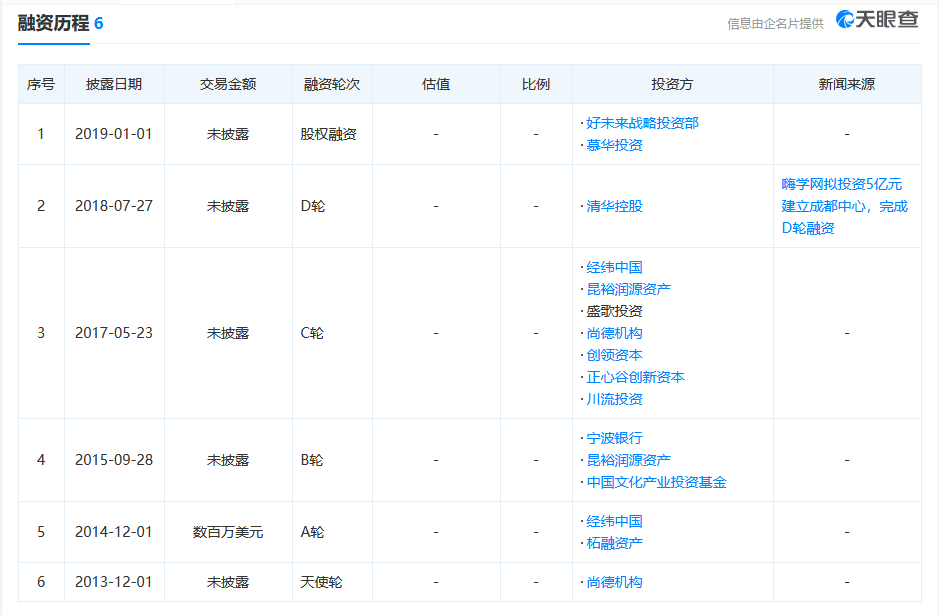Click 未披露 amount in the B轮 row
Viewport: 939px width, 615px height.
(x=228, y=460)
